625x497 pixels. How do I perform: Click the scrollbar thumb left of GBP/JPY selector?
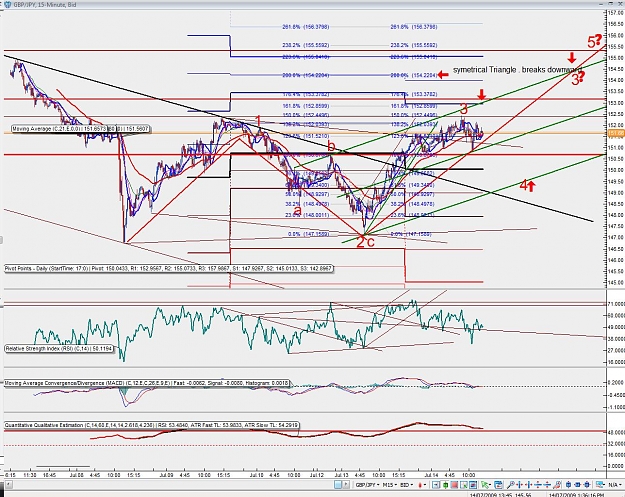coord(338,485)
